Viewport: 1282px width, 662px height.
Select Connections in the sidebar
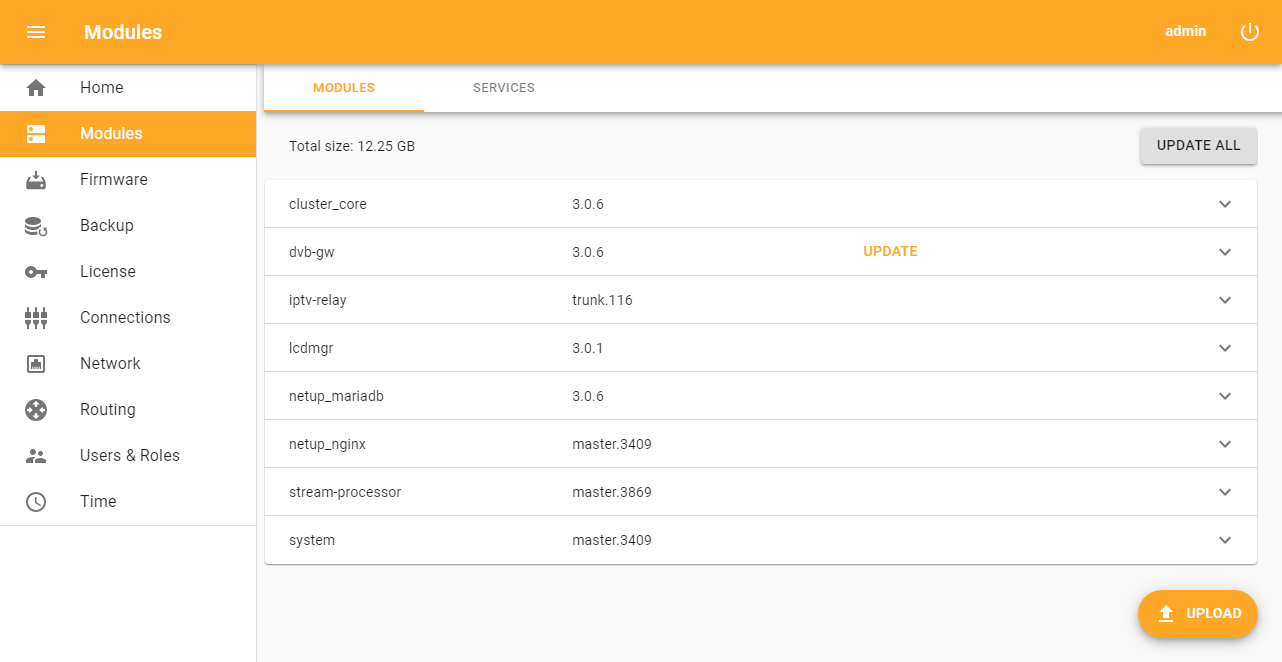point(128,318)
